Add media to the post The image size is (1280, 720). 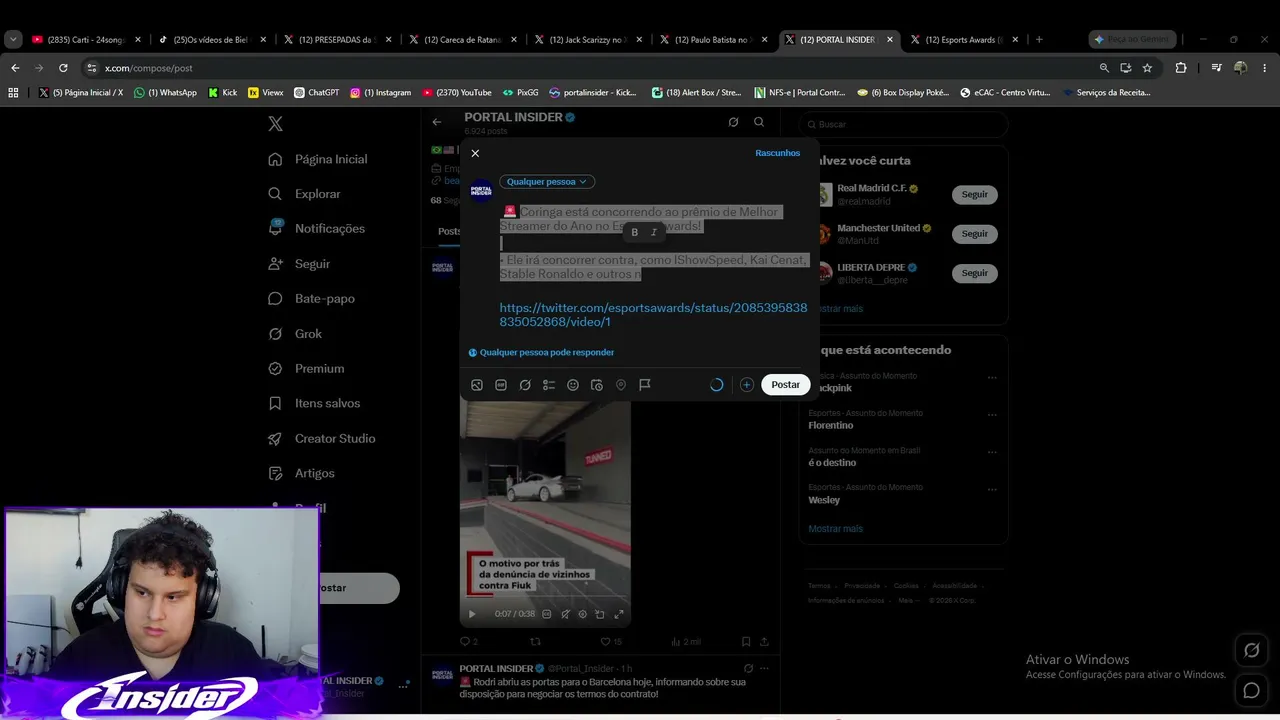477,385
